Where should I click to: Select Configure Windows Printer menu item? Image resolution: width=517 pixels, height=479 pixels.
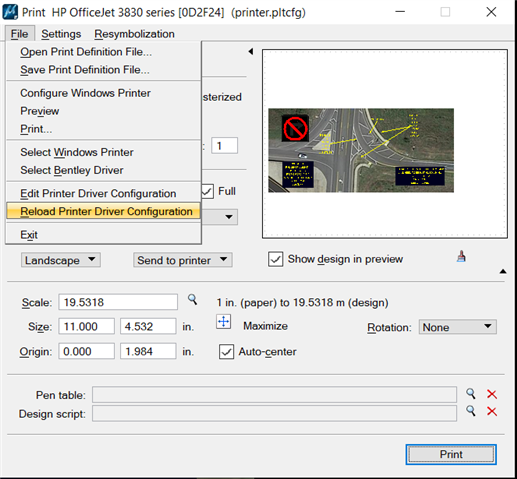(104, 93)
